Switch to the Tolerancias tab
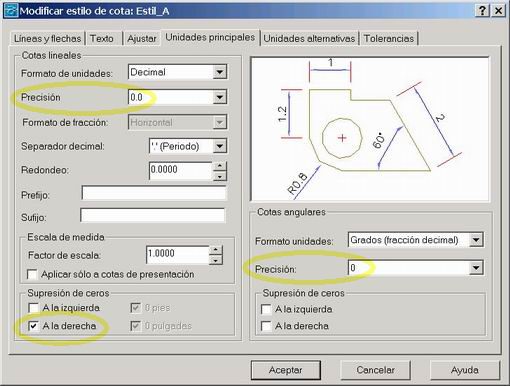 click(x=389, y=38)
